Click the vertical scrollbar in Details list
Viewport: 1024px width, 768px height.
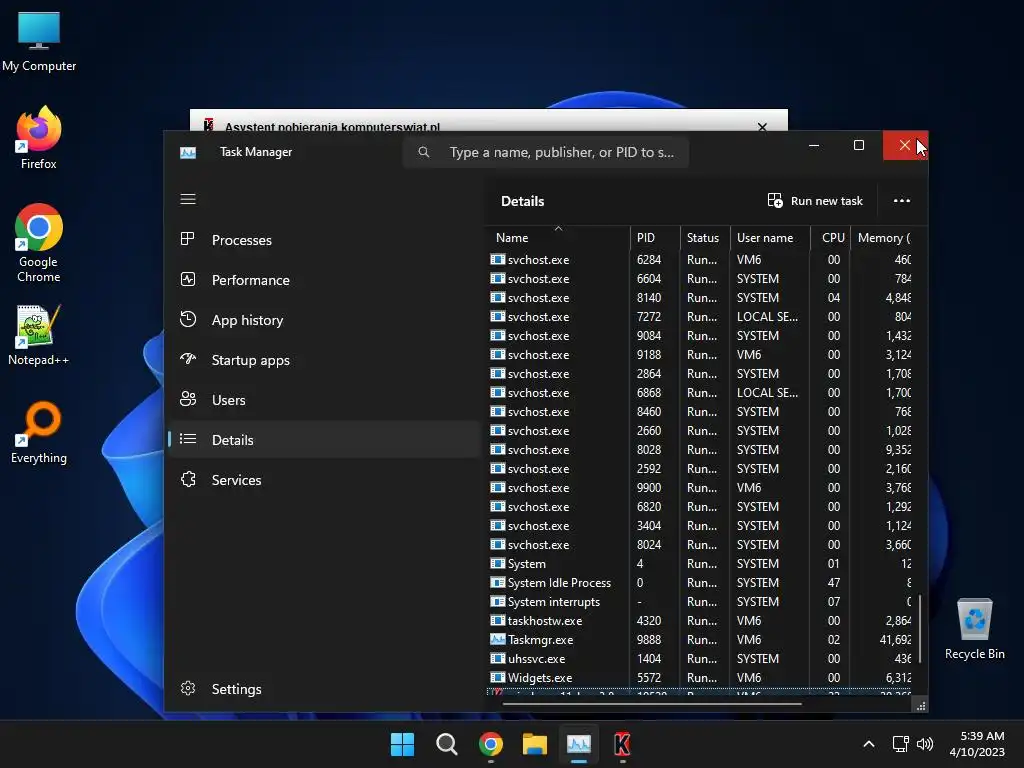tap(920, 628)
